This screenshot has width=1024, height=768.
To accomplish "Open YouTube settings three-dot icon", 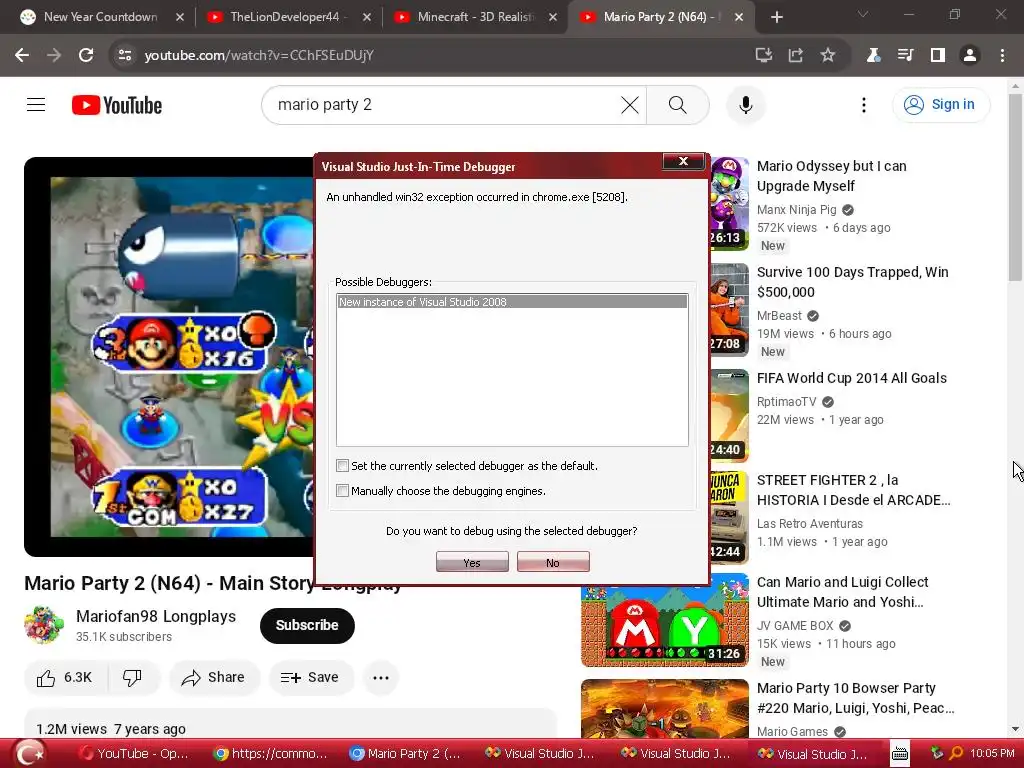I will point(863,105).
